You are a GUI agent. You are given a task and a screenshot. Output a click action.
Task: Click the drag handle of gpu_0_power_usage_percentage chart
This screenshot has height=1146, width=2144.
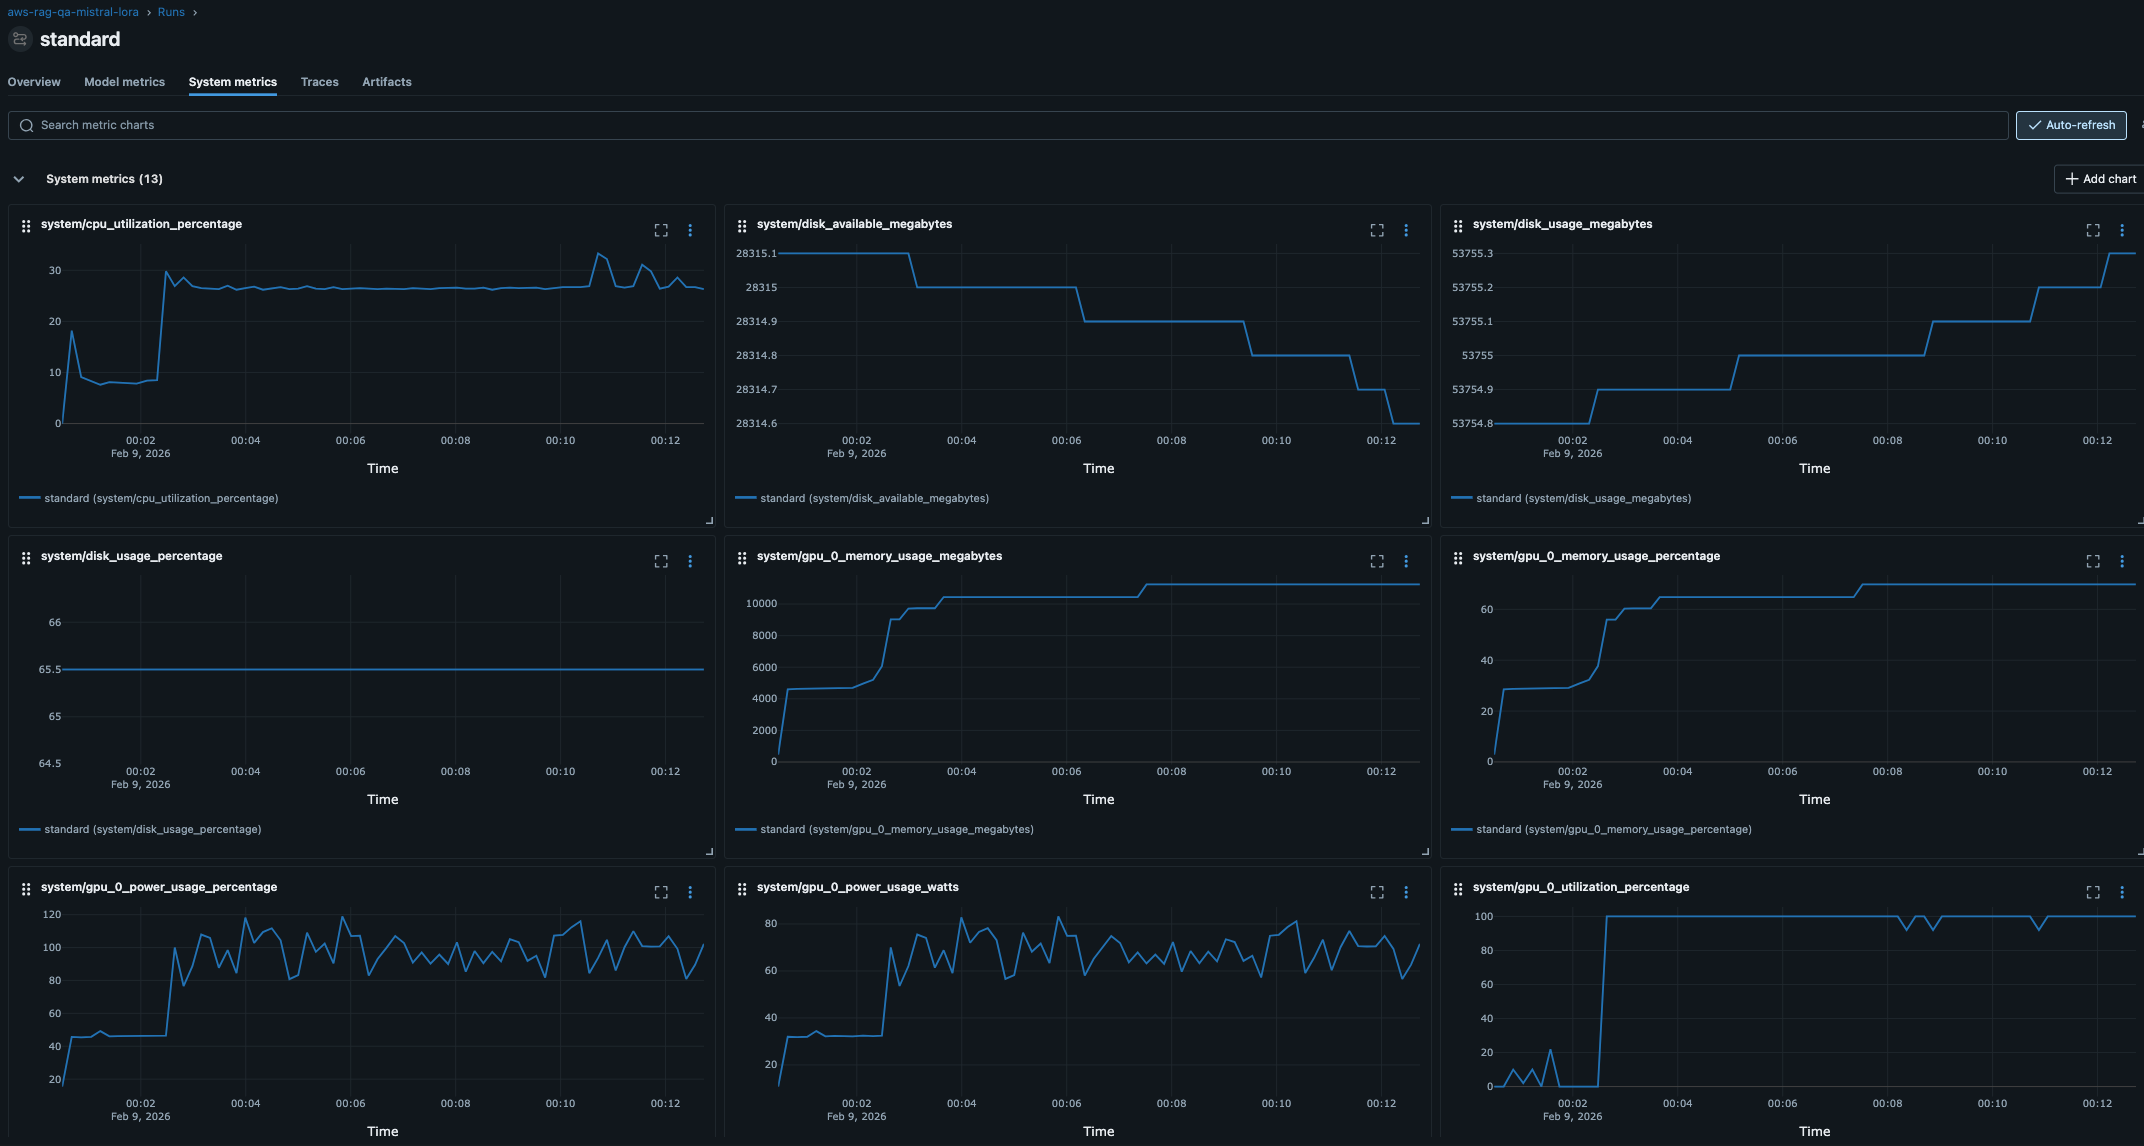point(26,891)
